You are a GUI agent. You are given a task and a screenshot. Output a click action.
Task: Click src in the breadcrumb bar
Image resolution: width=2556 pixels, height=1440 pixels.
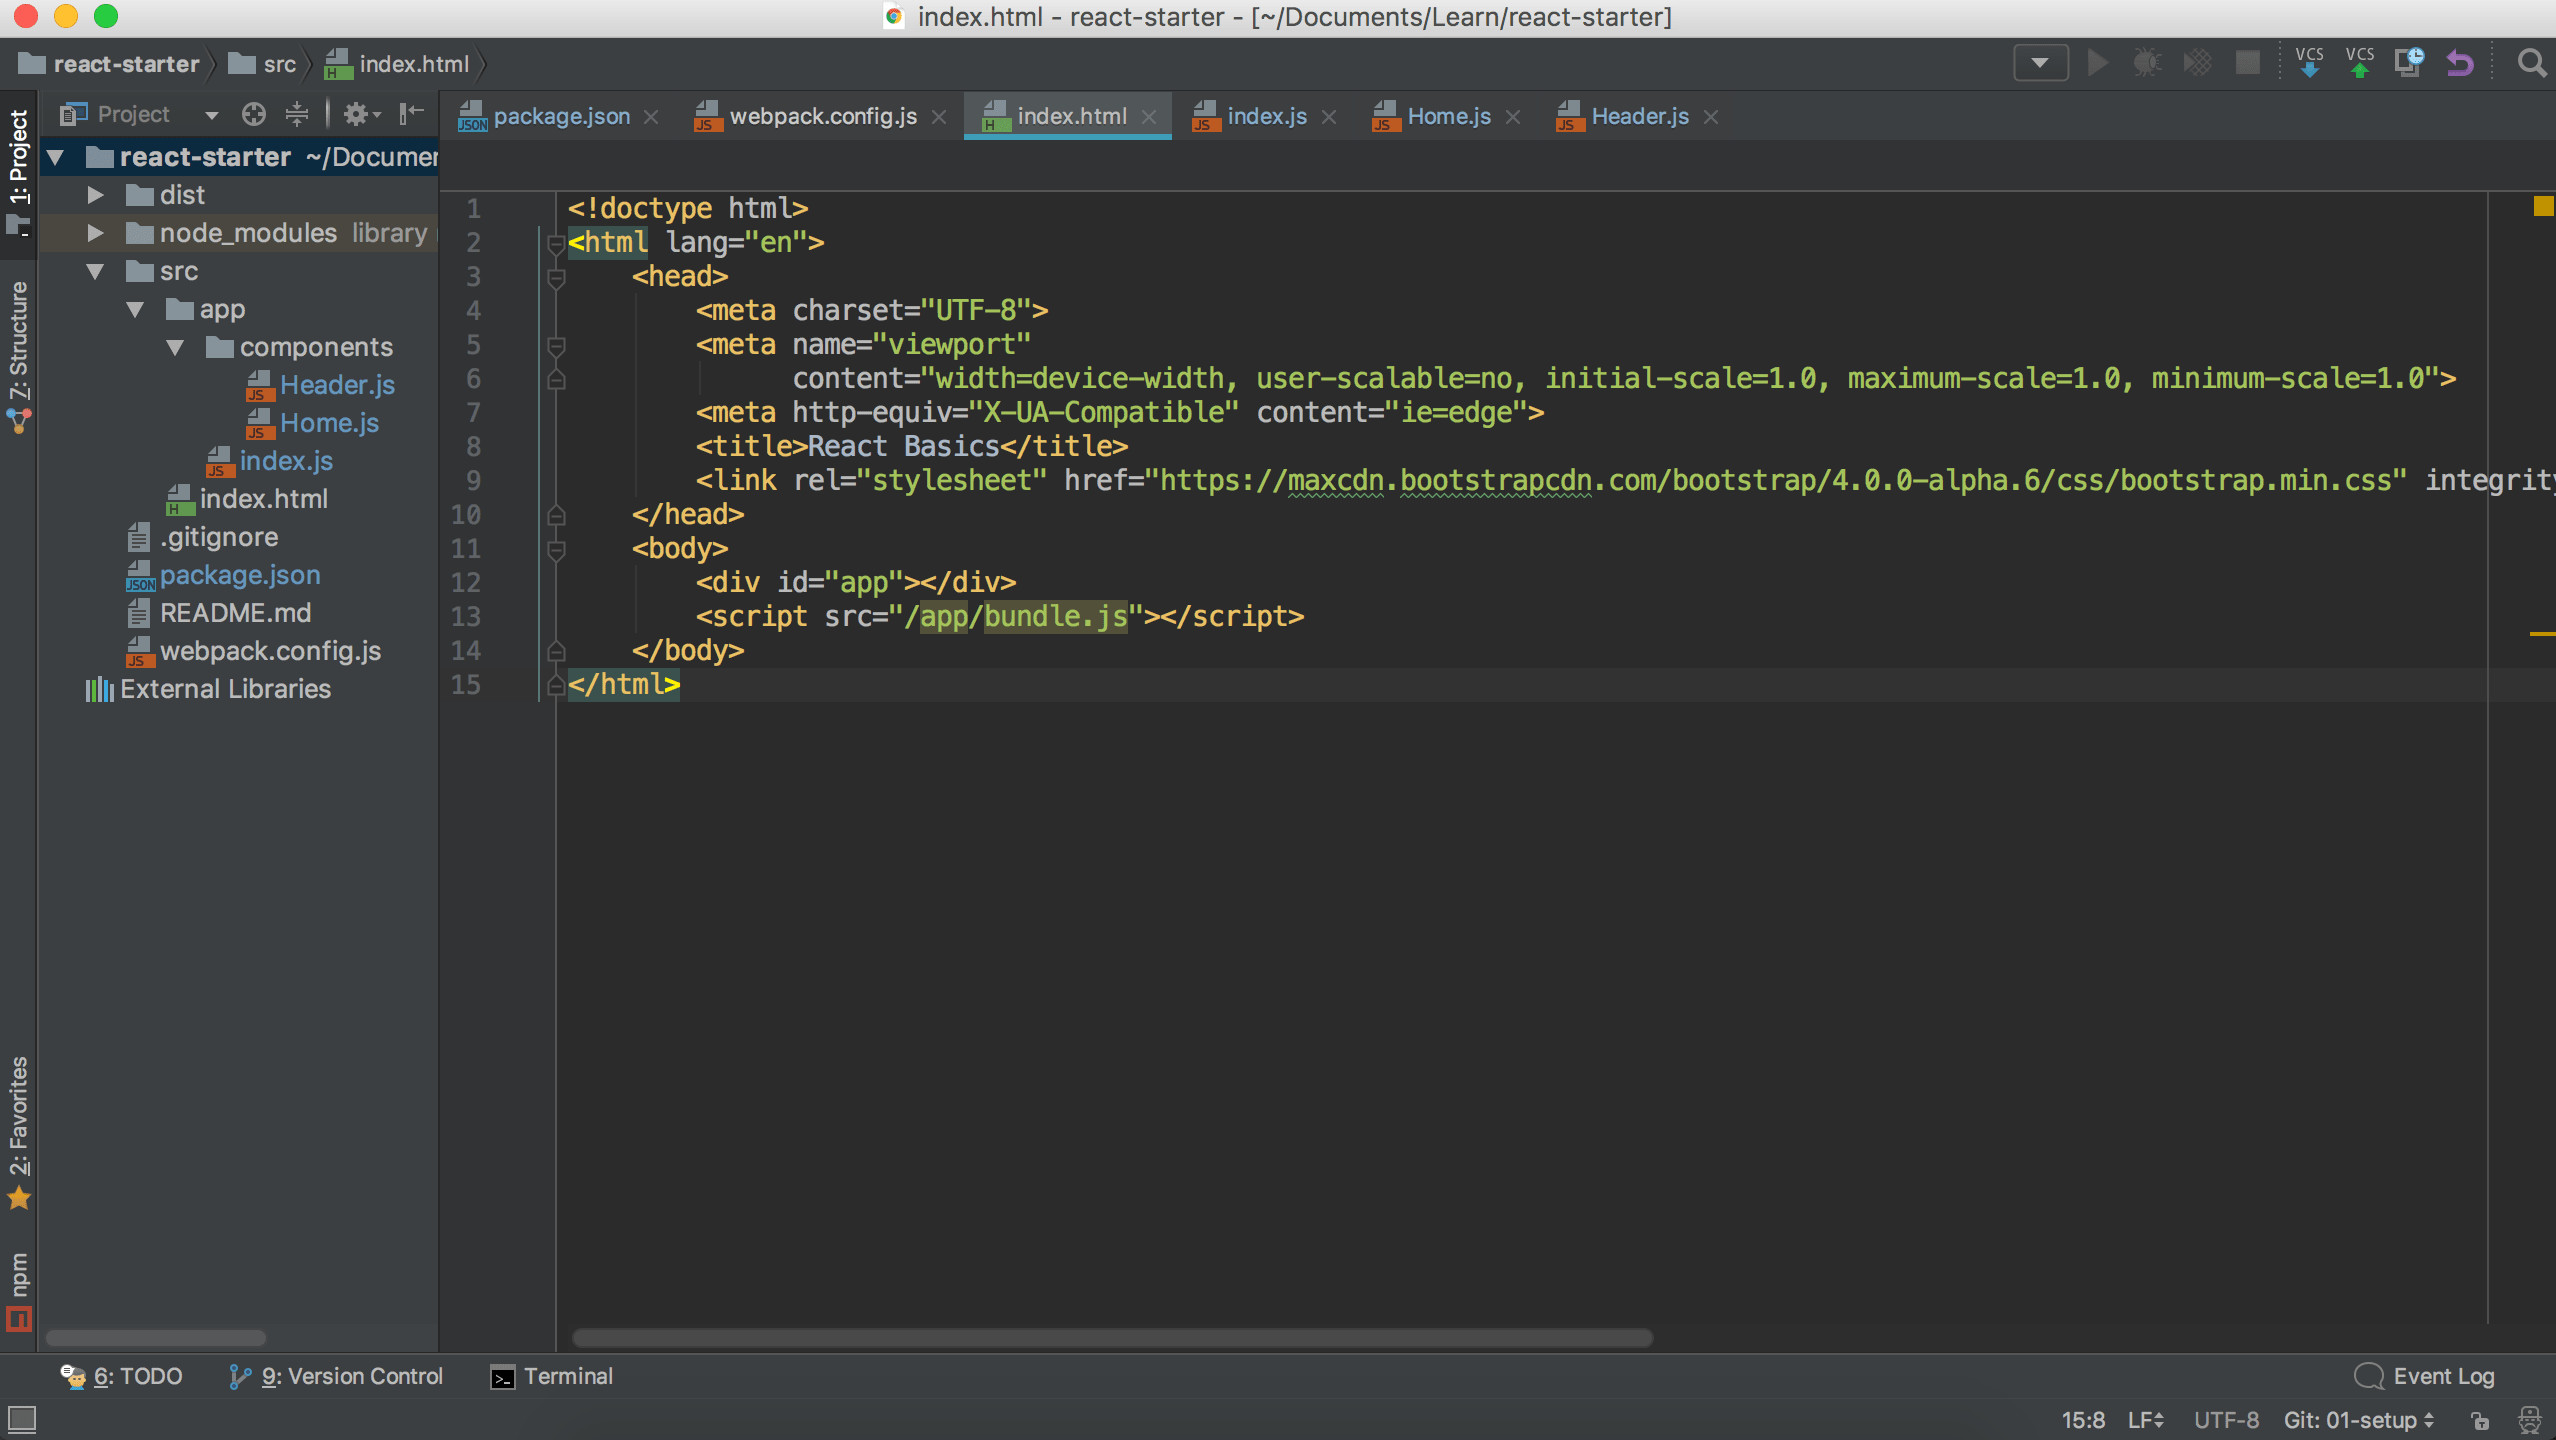click(x=263, y=64)
